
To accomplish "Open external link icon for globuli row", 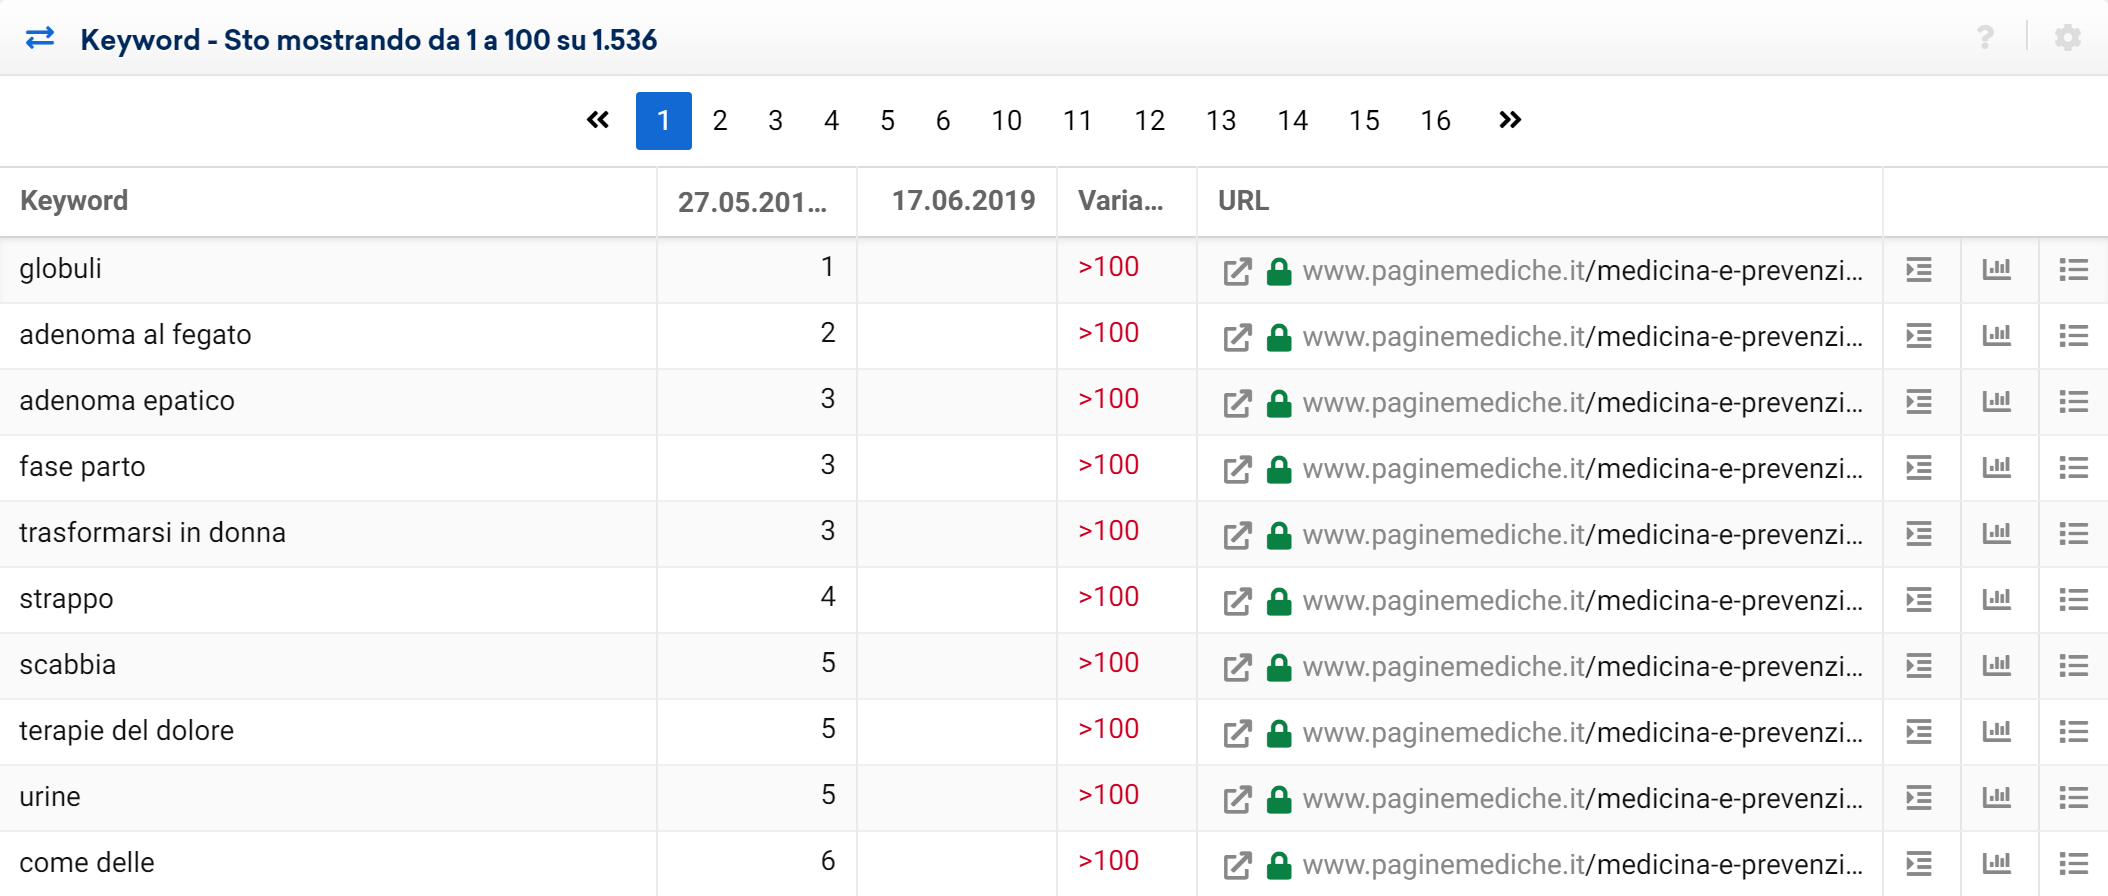I will click(1237, 271).
